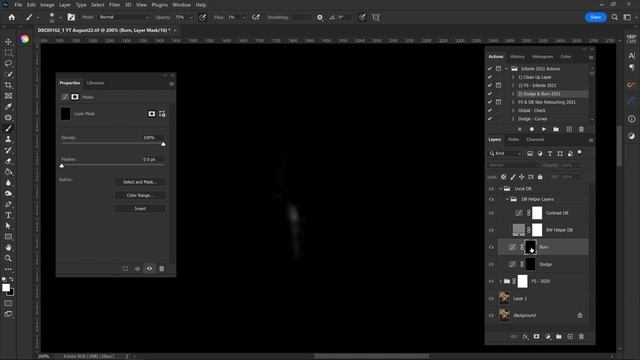
Task: Toggle checkmark for Global - Check action
Action: (x=490, y=110)
